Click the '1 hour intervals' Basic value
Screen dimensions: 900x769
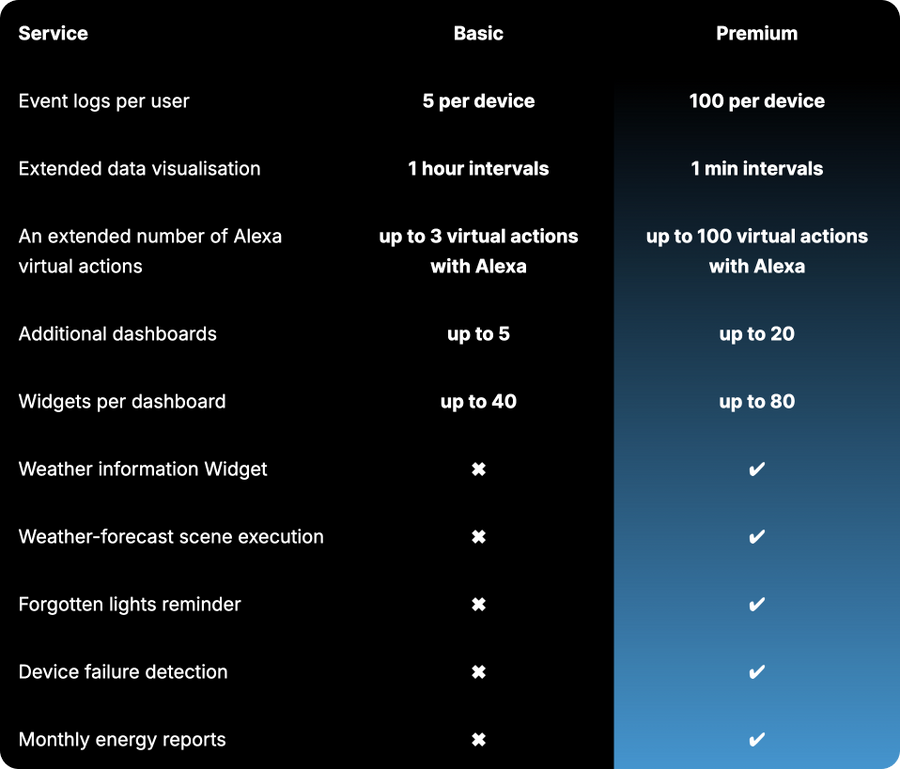pyautogui.click(x=479, y=169)
